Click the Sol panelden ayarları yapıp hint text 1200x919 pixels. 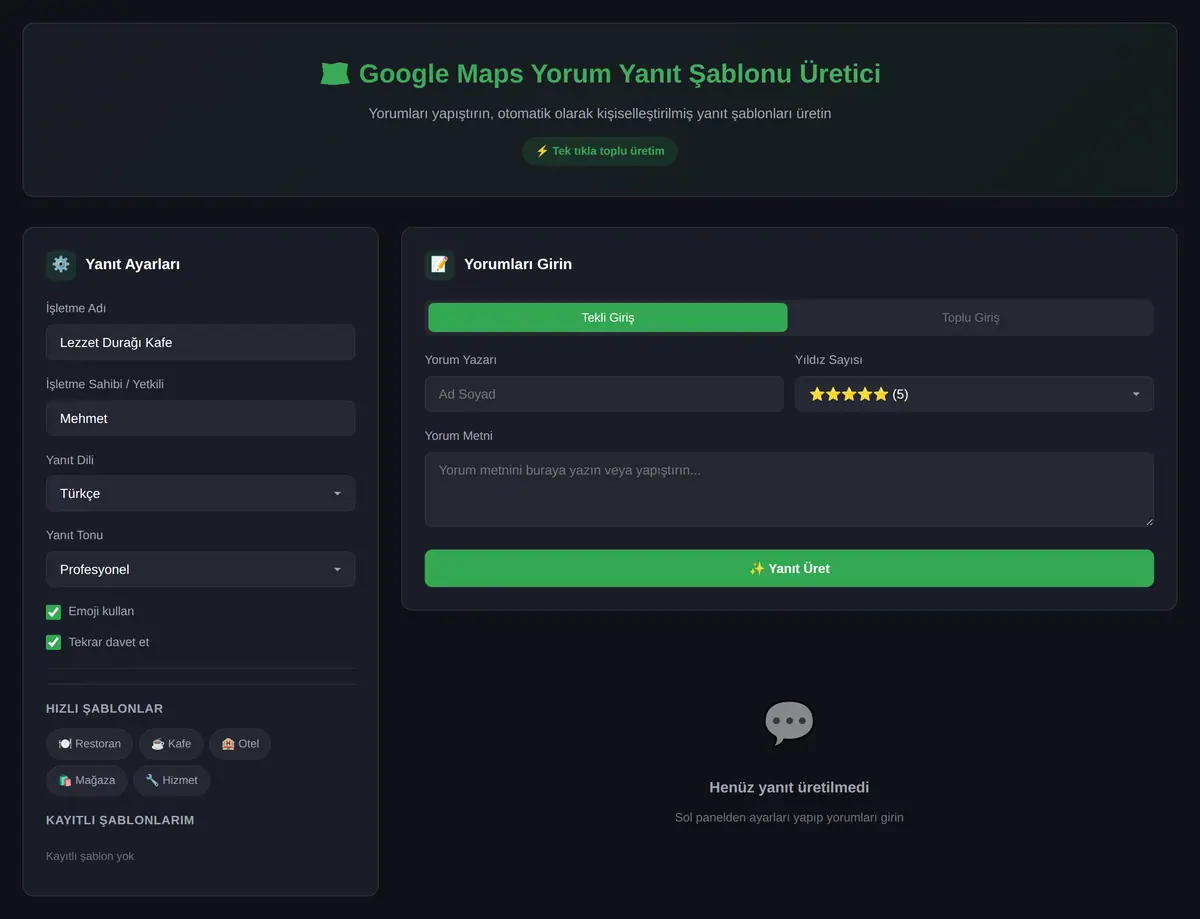tap(789, 818)
